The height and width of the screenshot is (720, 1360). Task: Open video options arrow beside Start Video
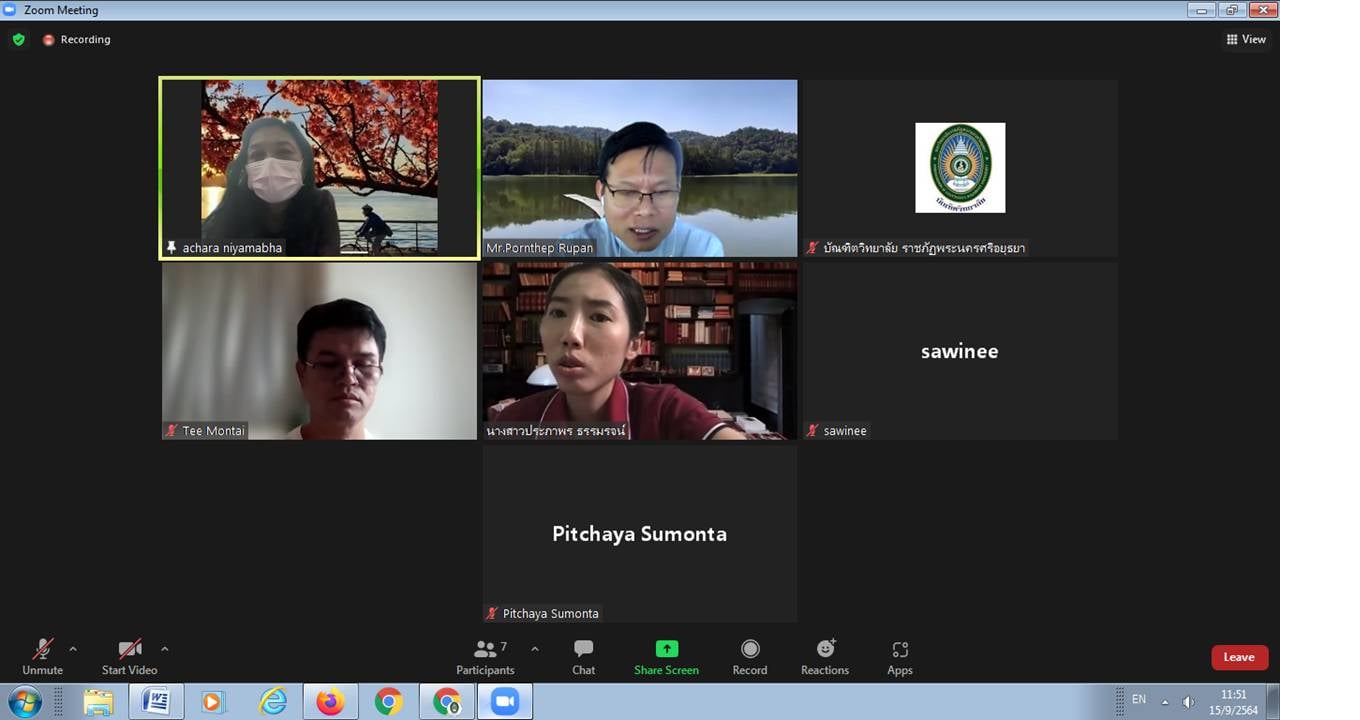165,649
